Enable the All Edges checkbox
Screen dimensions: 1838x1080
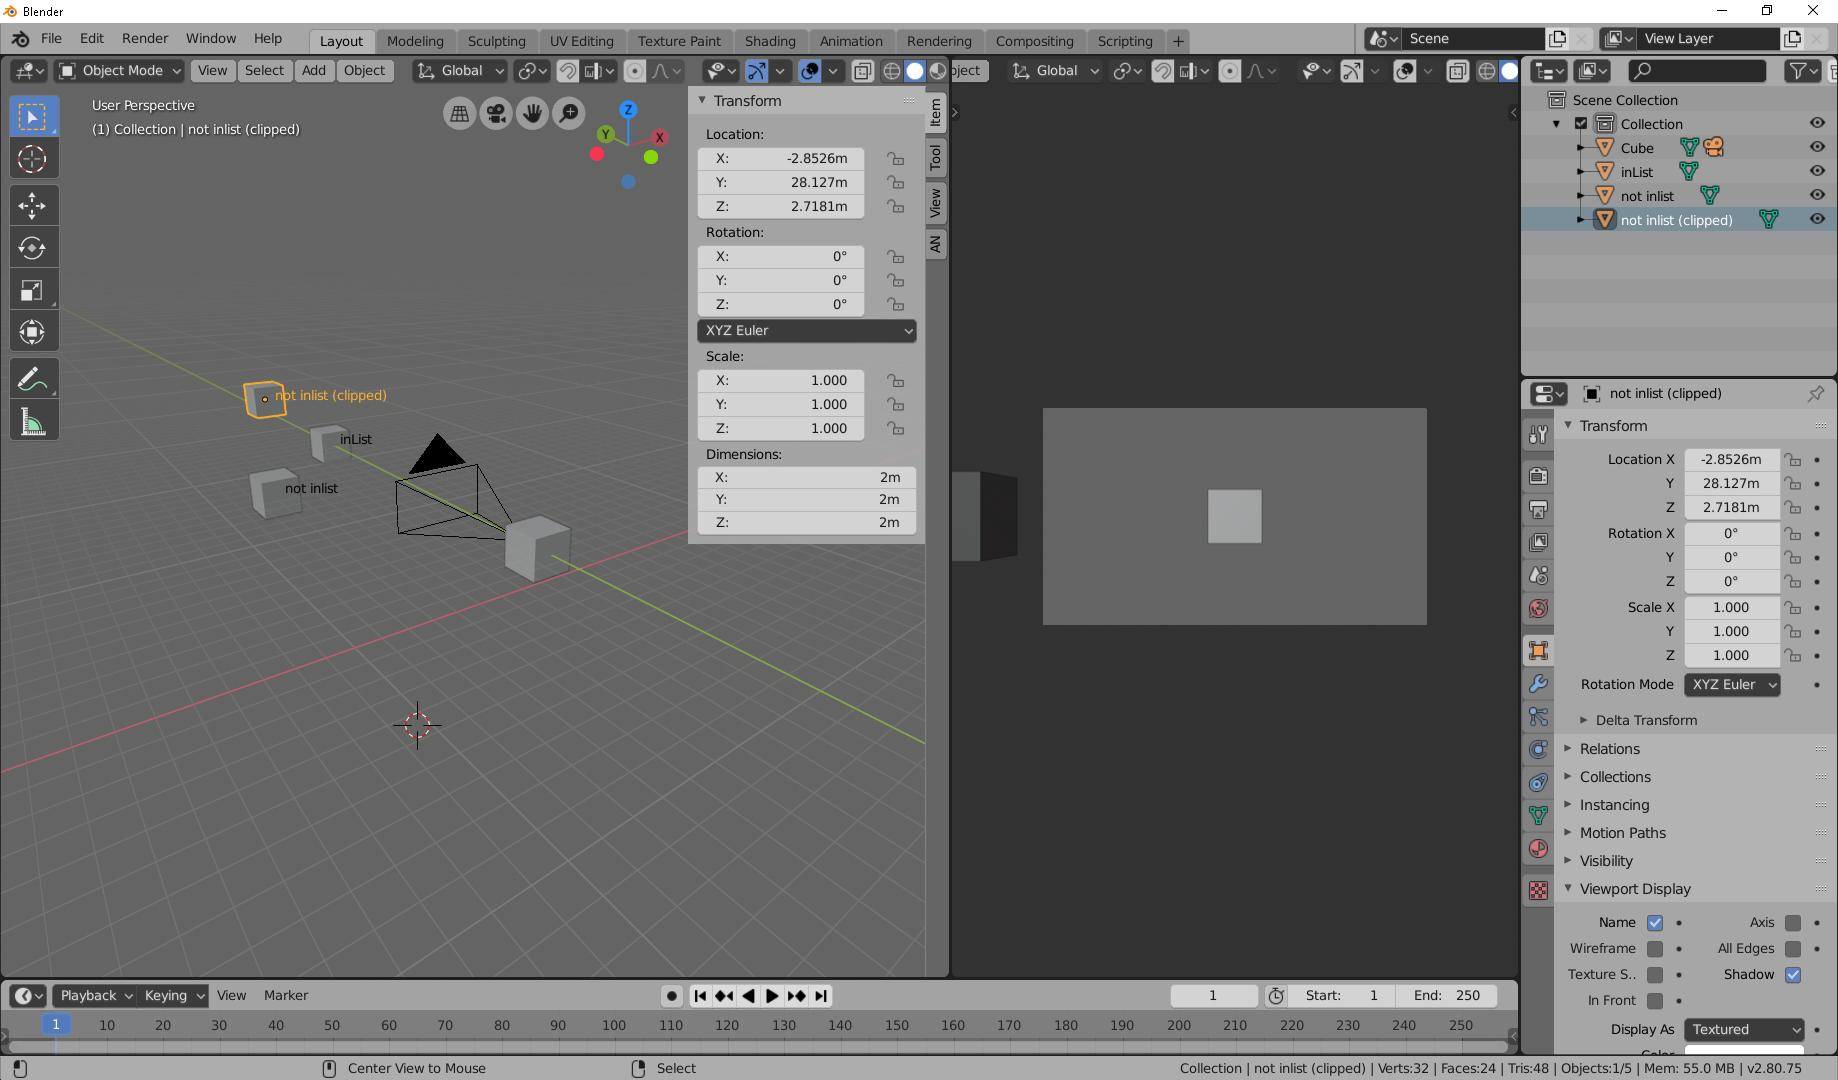[x=1793, y=949]
